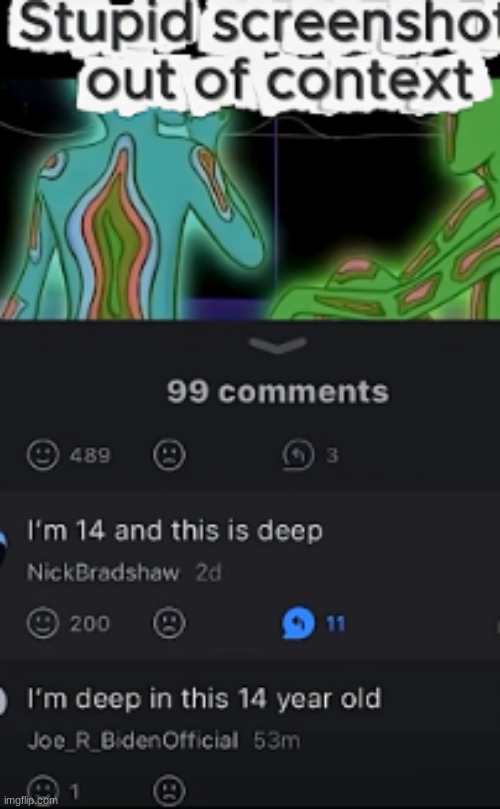Tap the 99 comments heading
500x809 pixels.
[x=278, y=393]
